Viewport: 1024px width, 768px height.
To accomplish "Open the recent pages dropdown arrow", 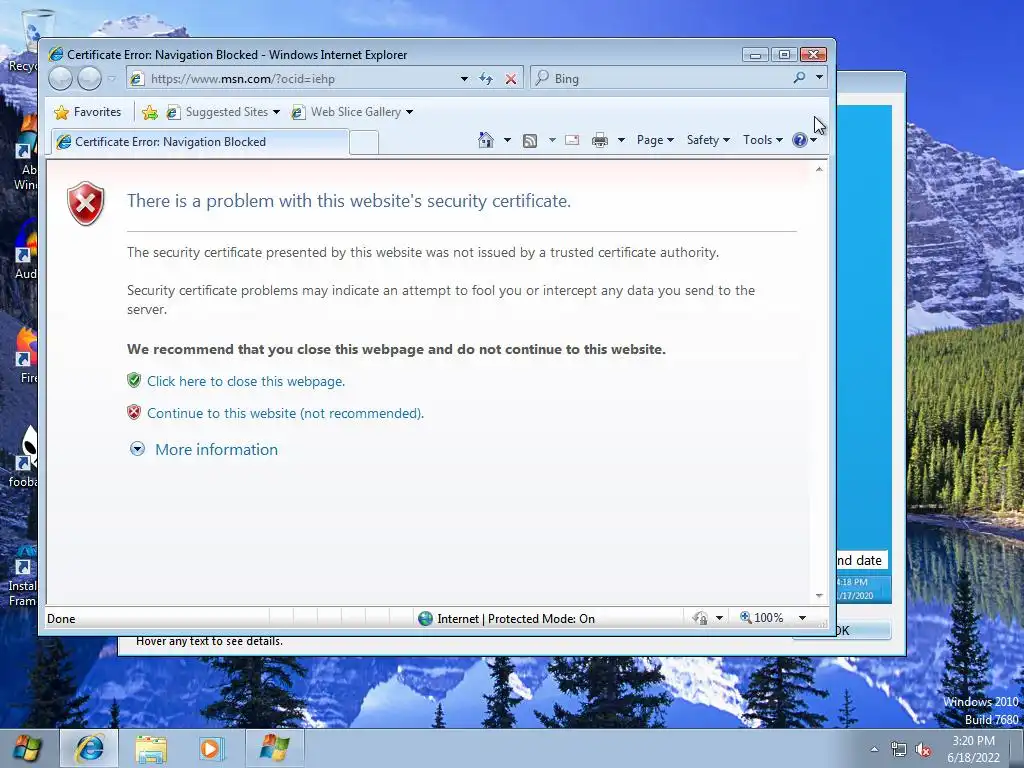I will [112, 79].
